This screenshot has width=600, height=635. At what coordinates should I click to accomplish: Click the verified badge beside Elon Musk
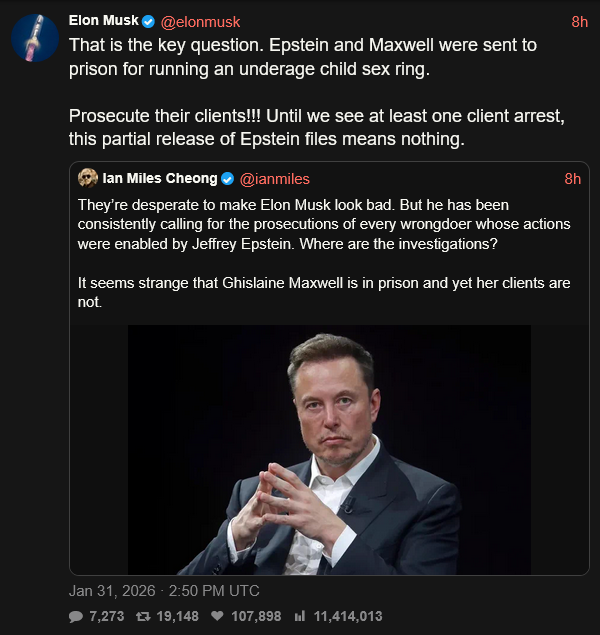coord(149,21)
